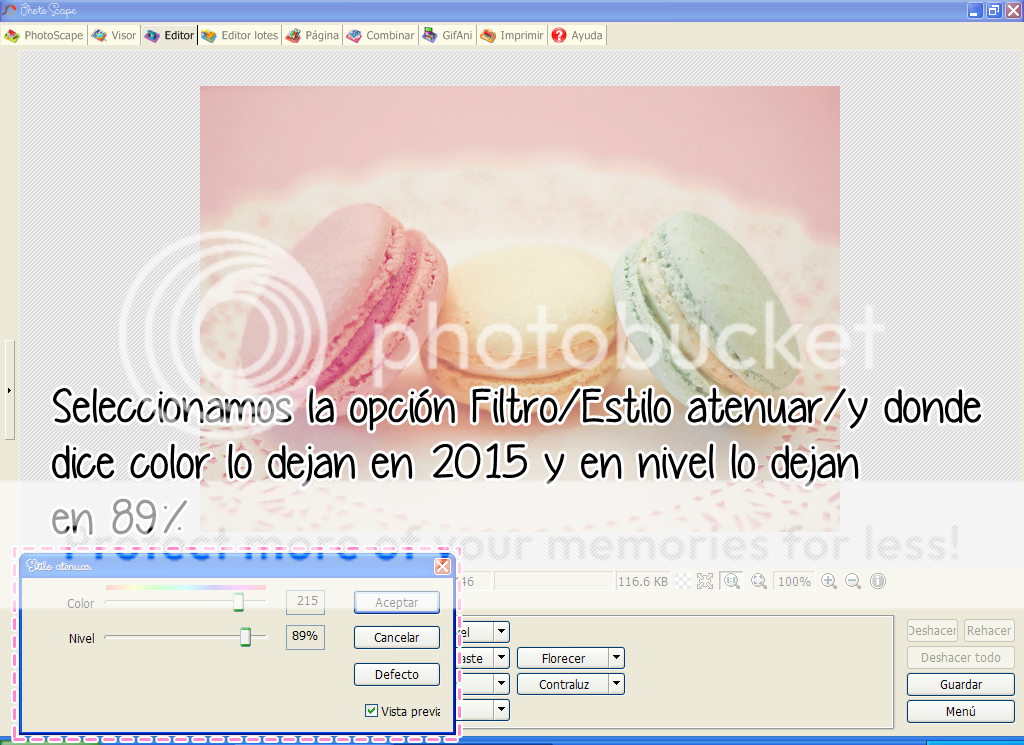1024x745 pixels.
Task: Click the fit-to-window zoom icon
Action: [705, 581]
